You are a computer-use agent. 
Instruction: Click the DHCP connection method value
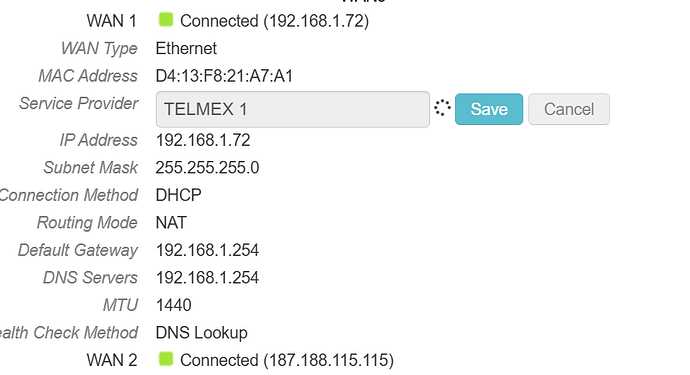pyautogui.click(x=179, y=195)
